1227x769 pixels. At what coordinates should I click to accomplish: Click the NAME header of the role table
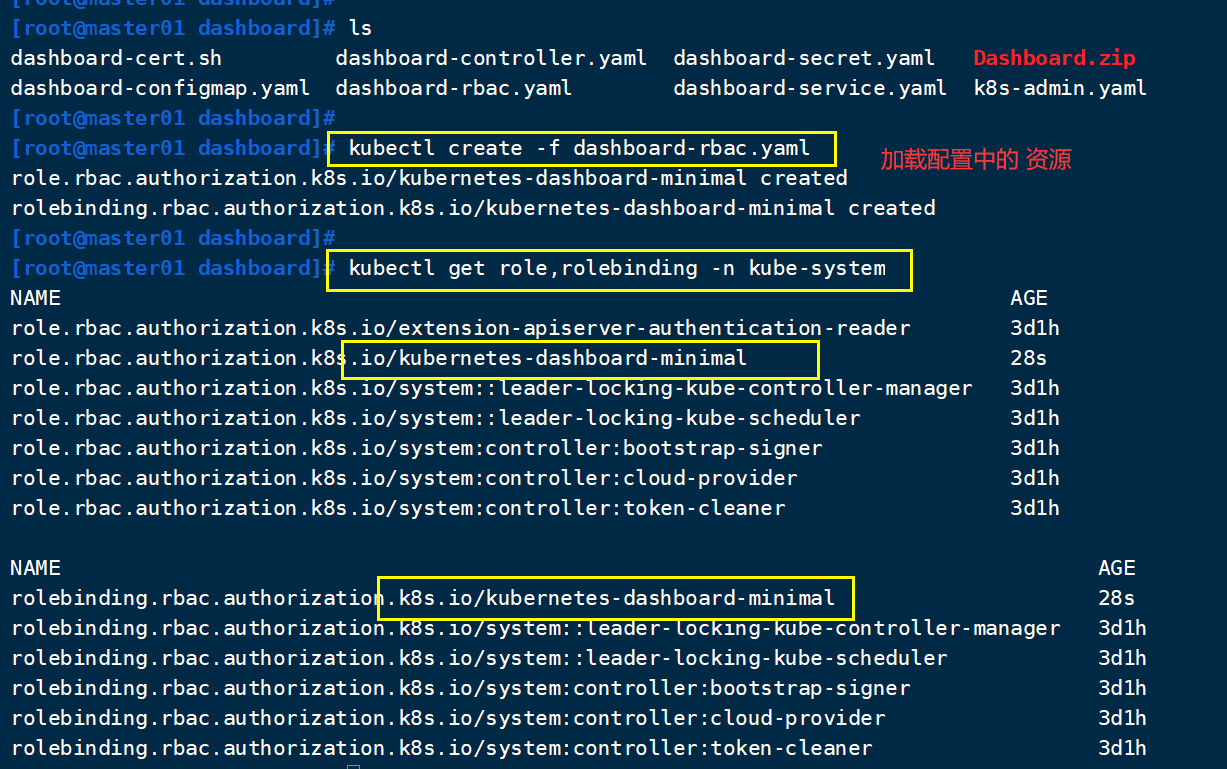tap(35, 298)
